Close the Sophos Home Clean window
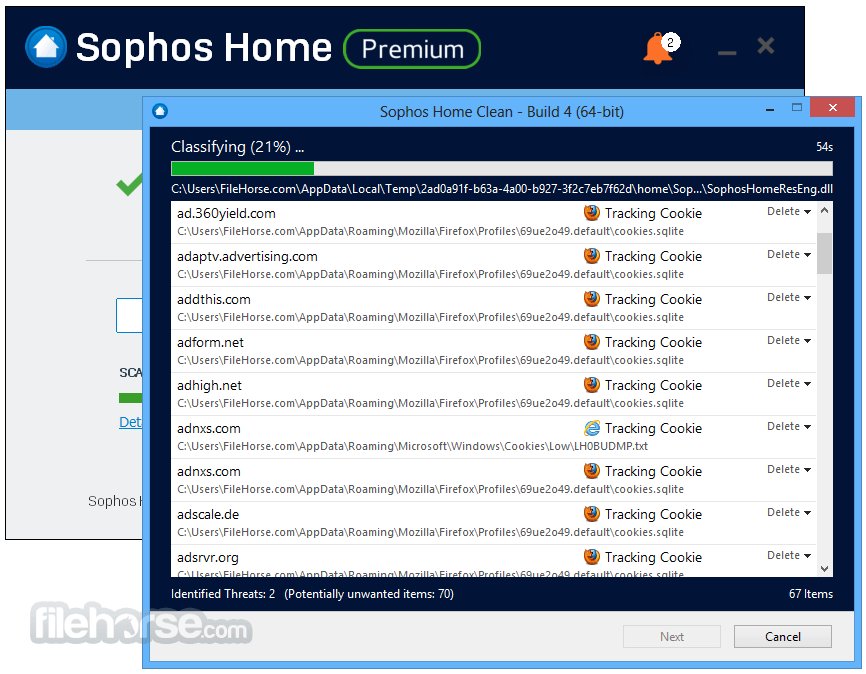 point(832,107)
